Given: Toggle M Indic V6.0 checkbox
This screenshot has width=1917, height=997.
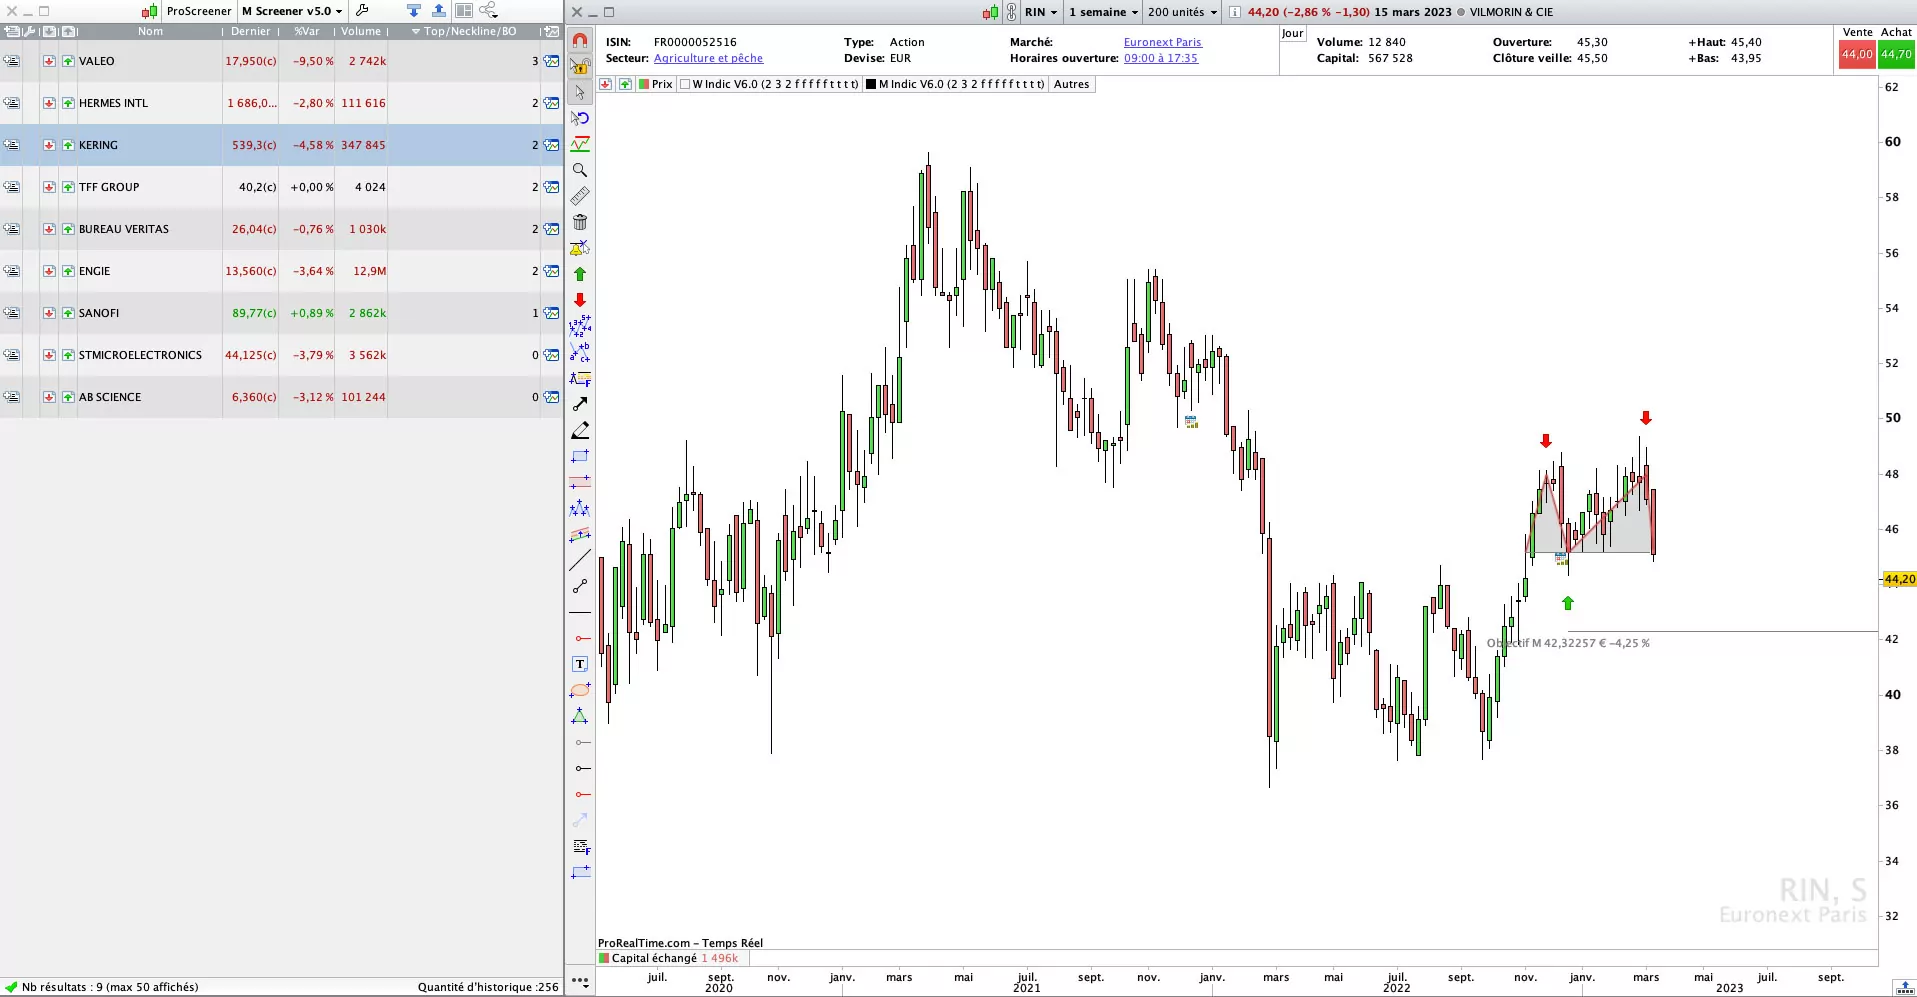Looking at the screenshot, I should point(871,84).
